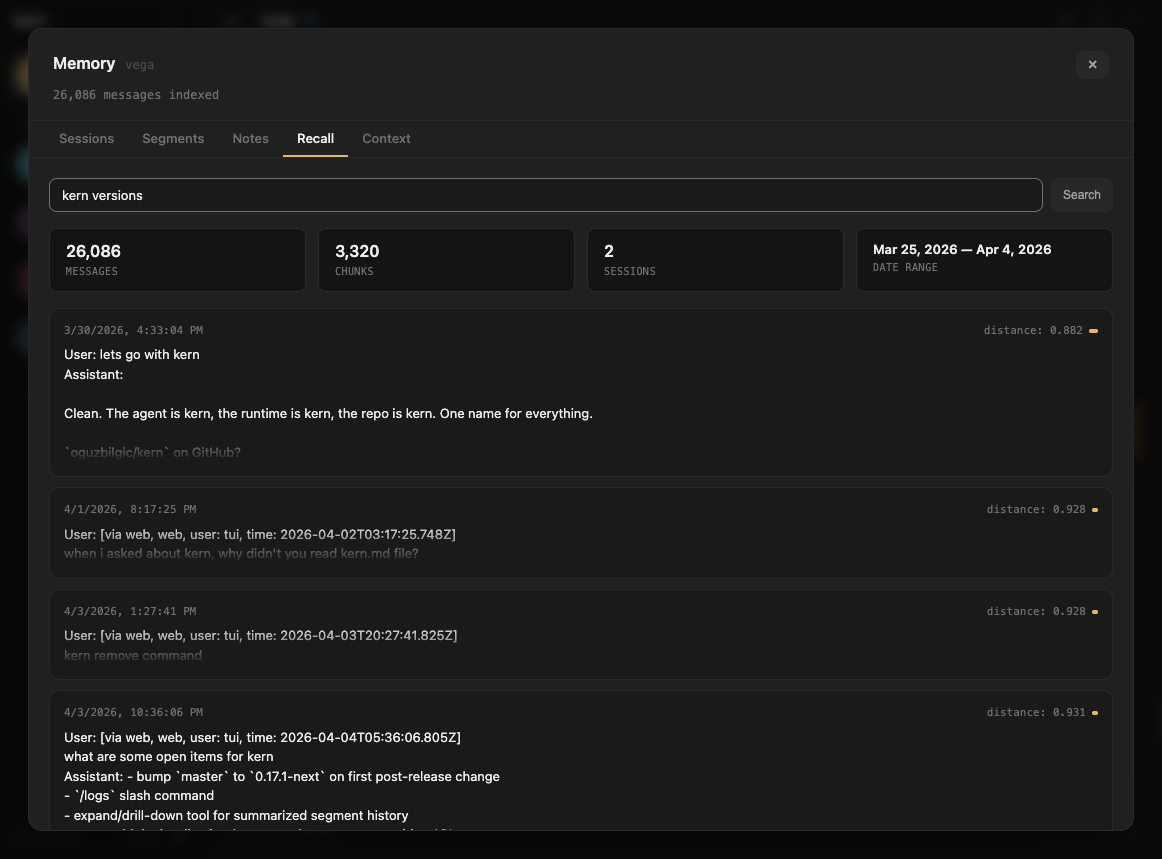Close the Memory dialog with the × button

pos(1092,64)
